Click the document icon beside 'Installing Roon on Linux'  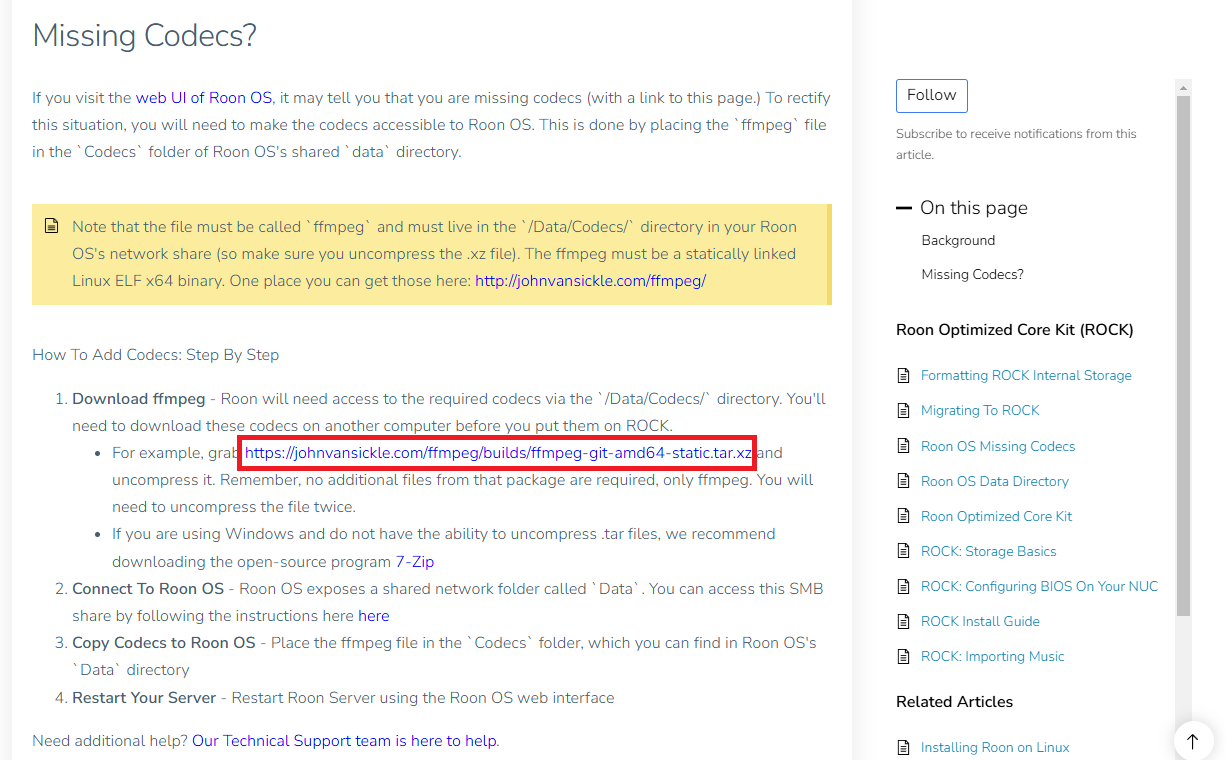tap(903, 748)
